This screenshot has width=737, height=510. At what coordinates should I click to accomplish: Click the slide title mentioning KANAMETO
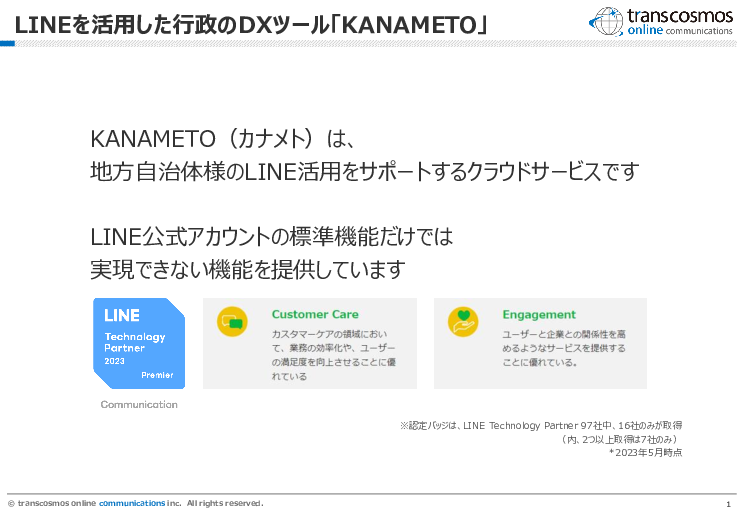(251, 25)
